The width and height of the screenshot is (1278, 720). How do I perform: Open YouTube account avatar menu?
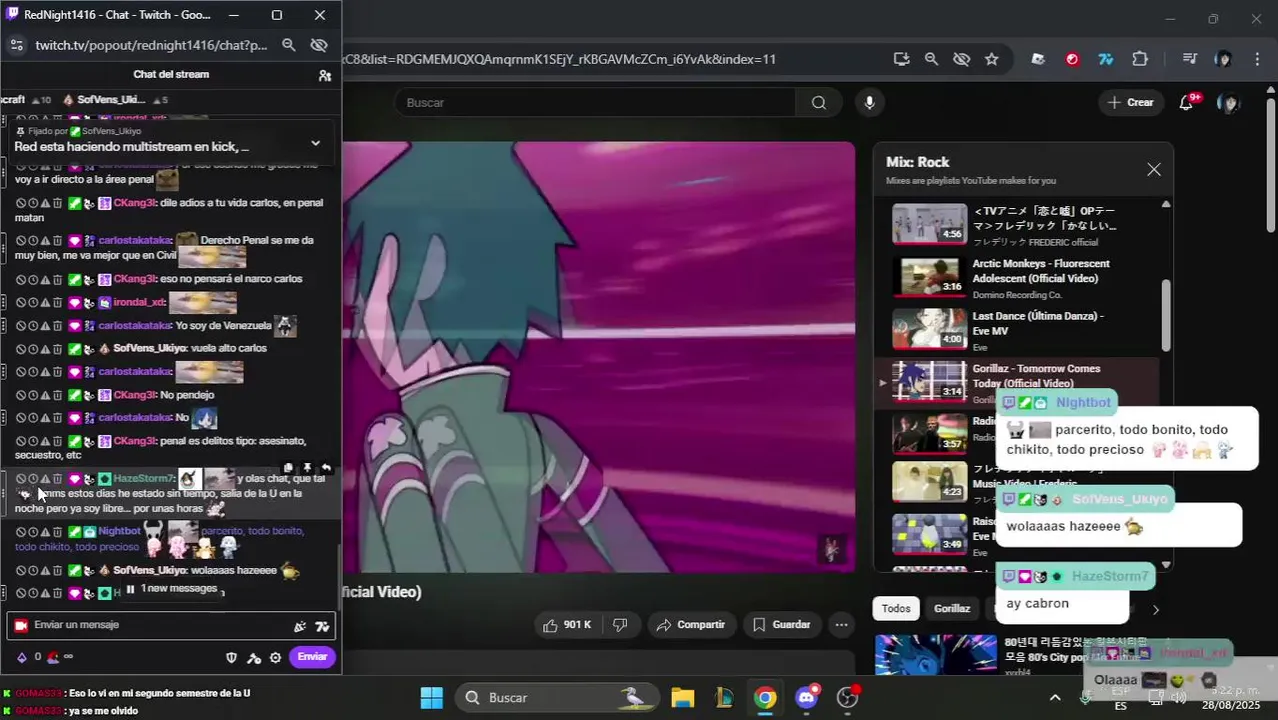[1229, 103]
